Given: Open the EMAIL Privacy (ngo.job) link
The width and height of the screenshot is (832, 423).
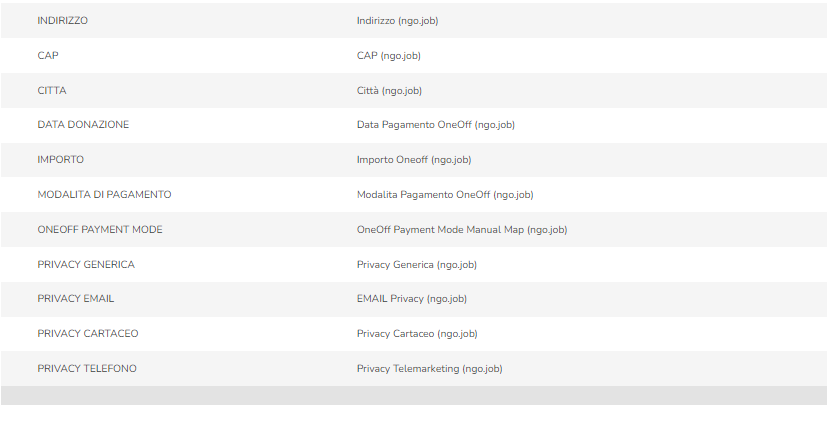Looking at the screenshot, I should point(411,299).
